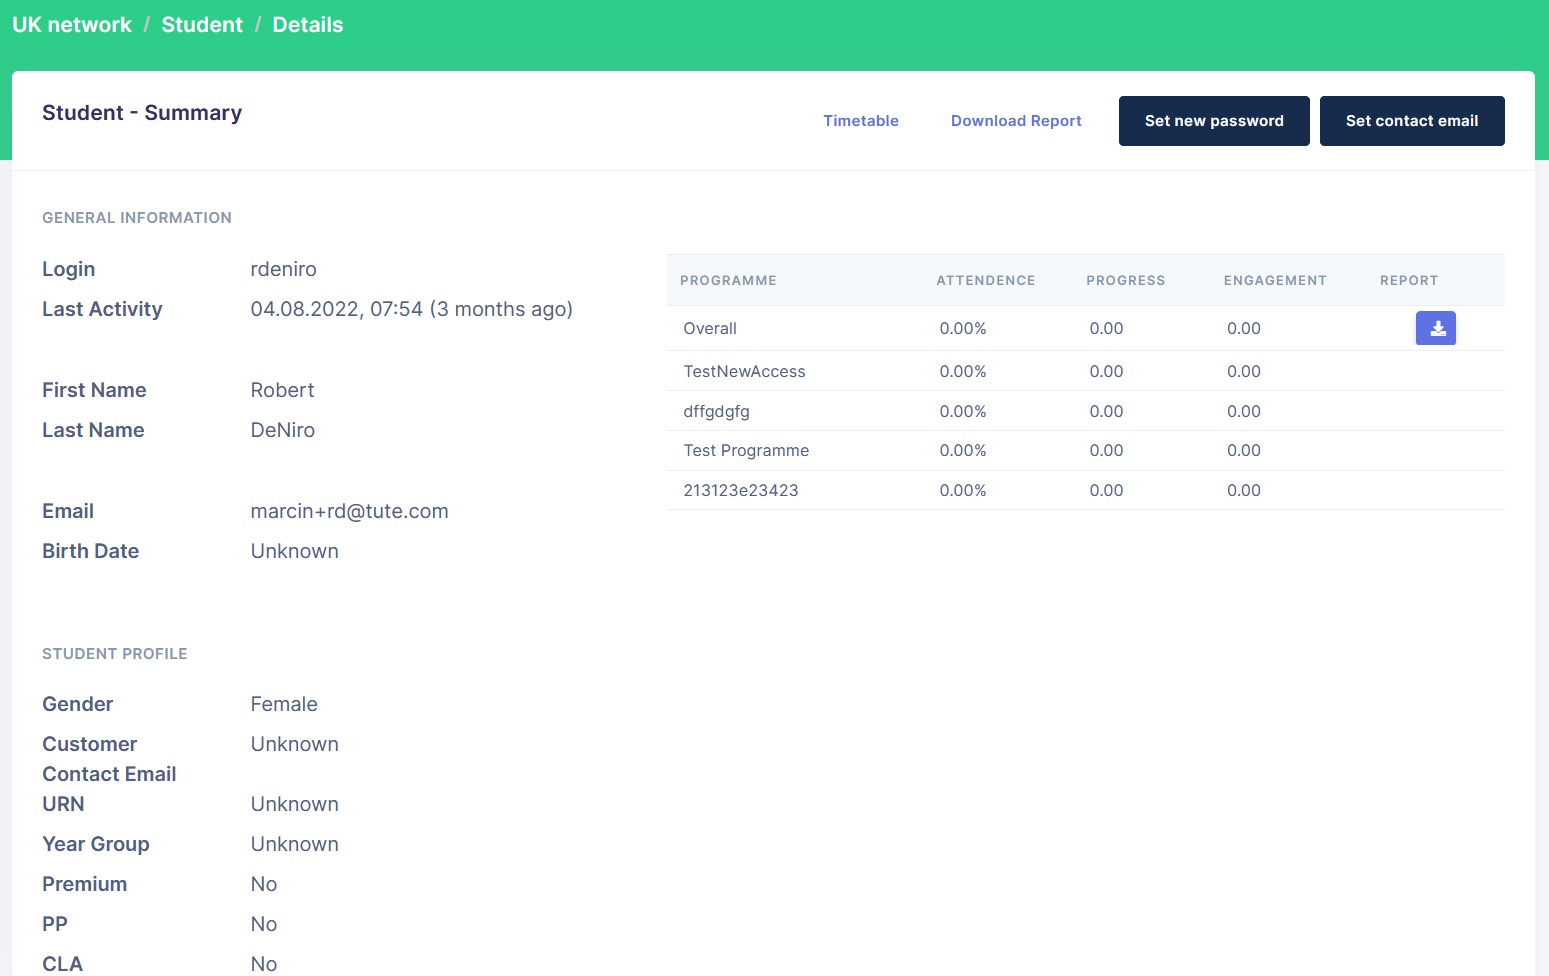Image resolution: width=1549 pixels, height=976 pixels.
Task: Click the Overall programme row label
Action: coord(710,328)
